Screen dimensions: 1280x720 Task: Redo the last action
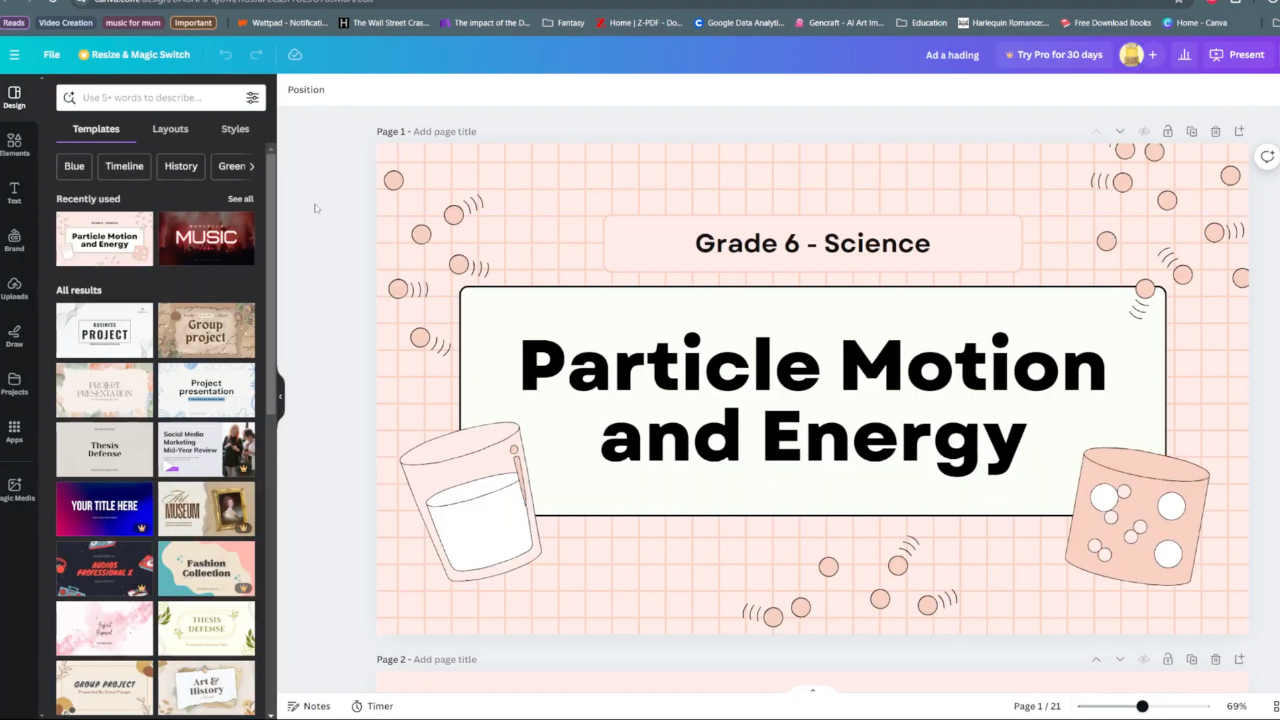(x=256, y=55)
